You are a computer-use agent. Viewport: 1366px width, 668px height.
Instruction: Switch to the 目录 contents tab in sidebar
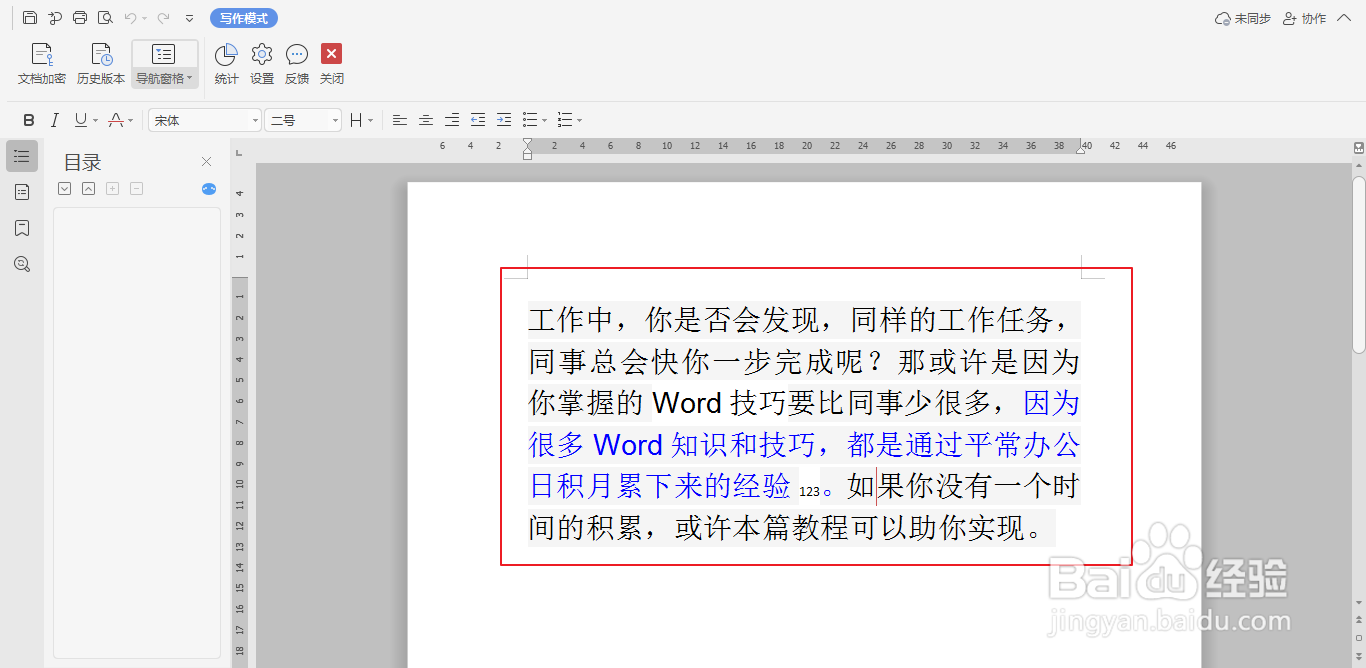(21, 156)
